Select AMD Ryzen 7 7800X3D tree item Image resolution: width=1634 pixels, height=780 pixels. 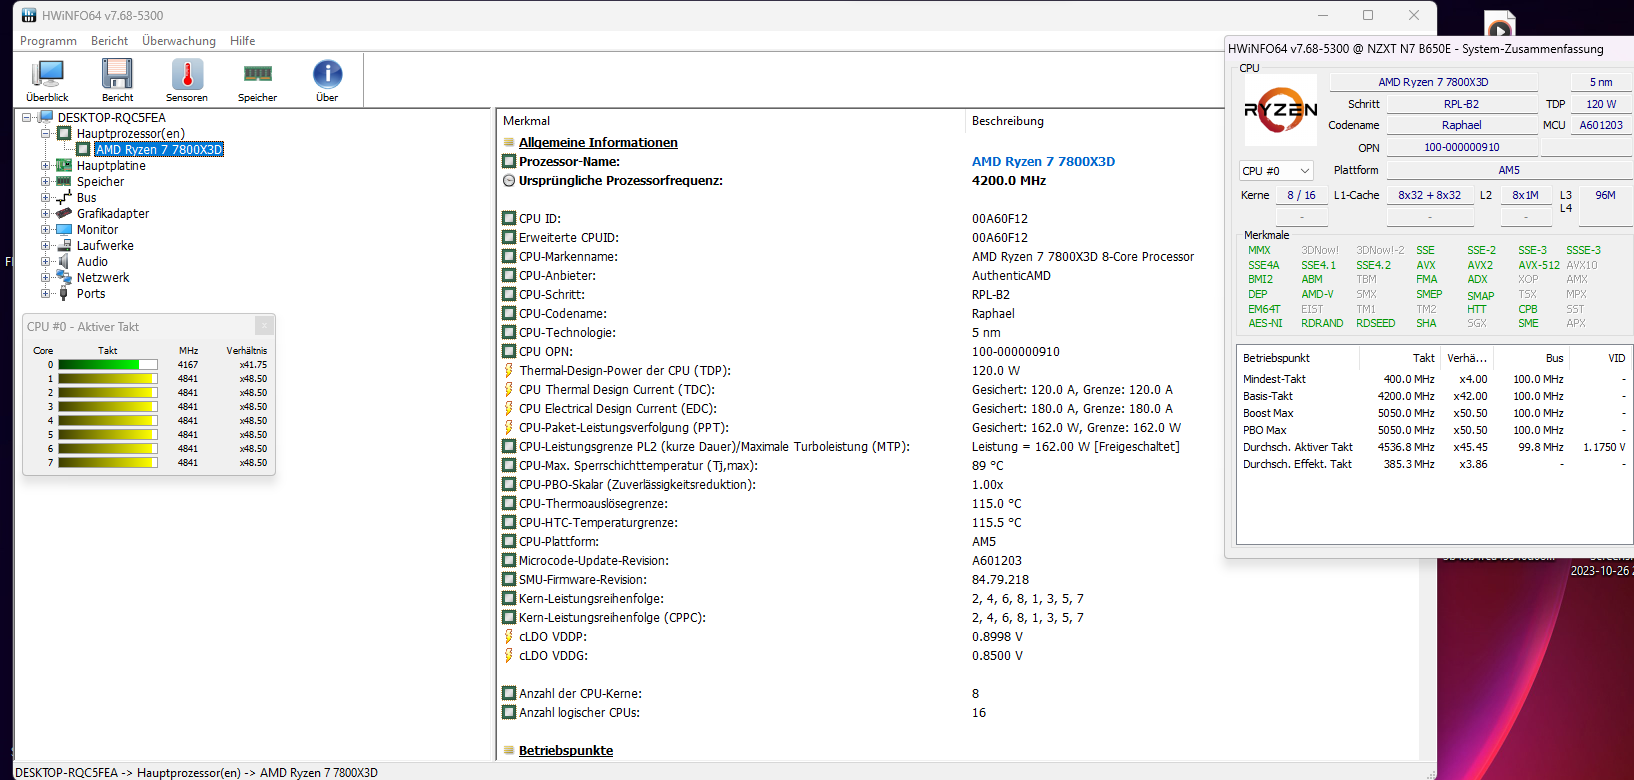point(159,150)
